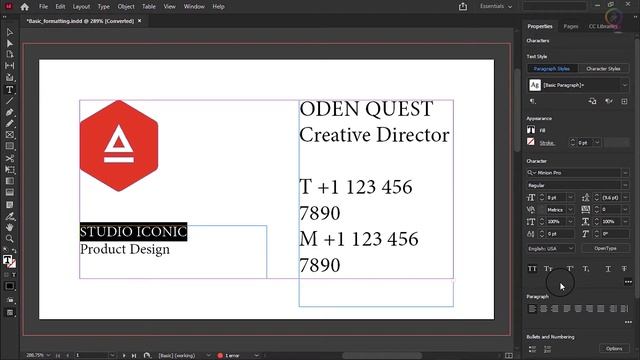Viewport: 640px width, 360px height.
Task: Show more Character options ellipsis
Action: point(628,282)
